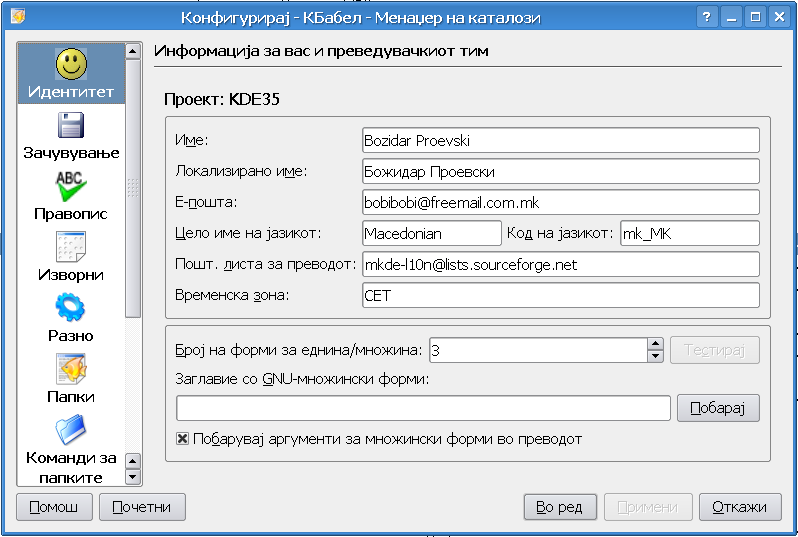798x537 pixels.
Task: Increase the number of plural forms
Action: [x=656, y=344]
